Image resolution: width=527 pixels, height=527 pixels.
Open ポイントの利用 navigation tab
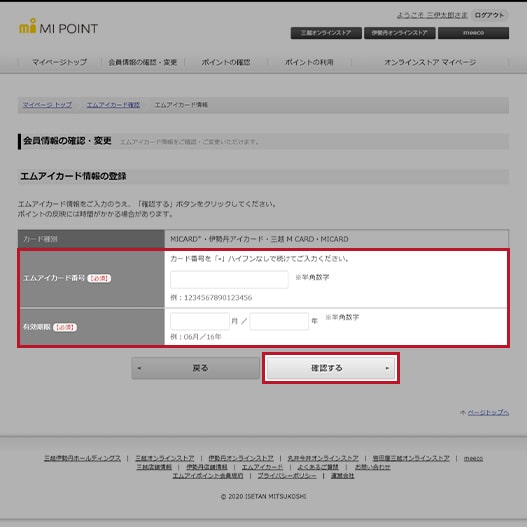coord(309,62)
